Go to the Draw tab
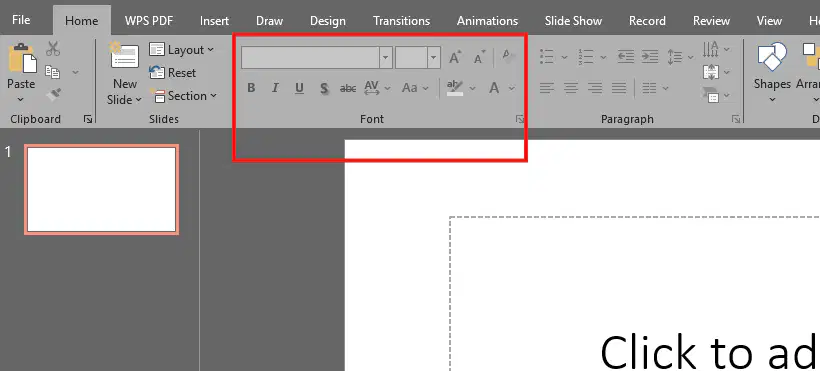Screen dimensions: 820x371 click(x=269, y=21)
